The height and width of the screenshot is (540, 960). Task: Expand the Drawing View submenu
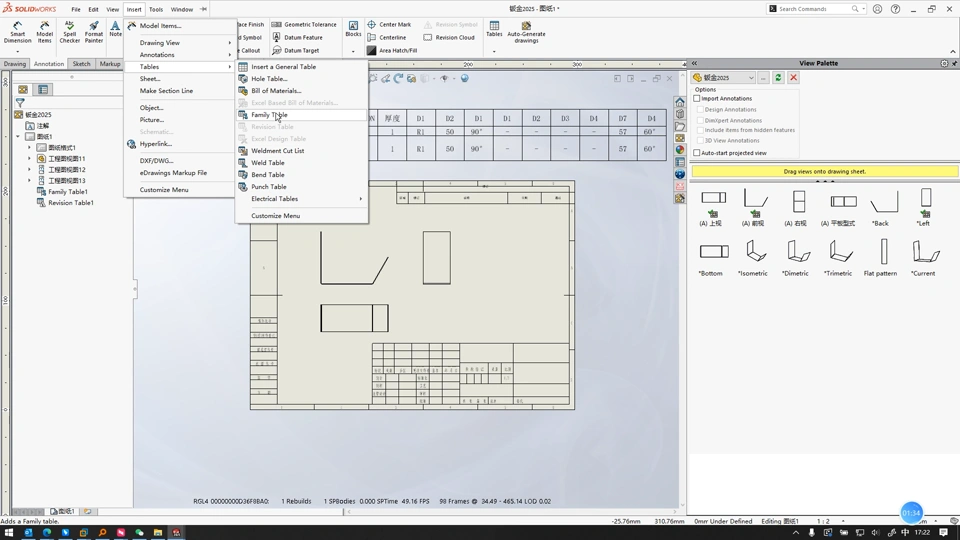click(x=180, y=43)
